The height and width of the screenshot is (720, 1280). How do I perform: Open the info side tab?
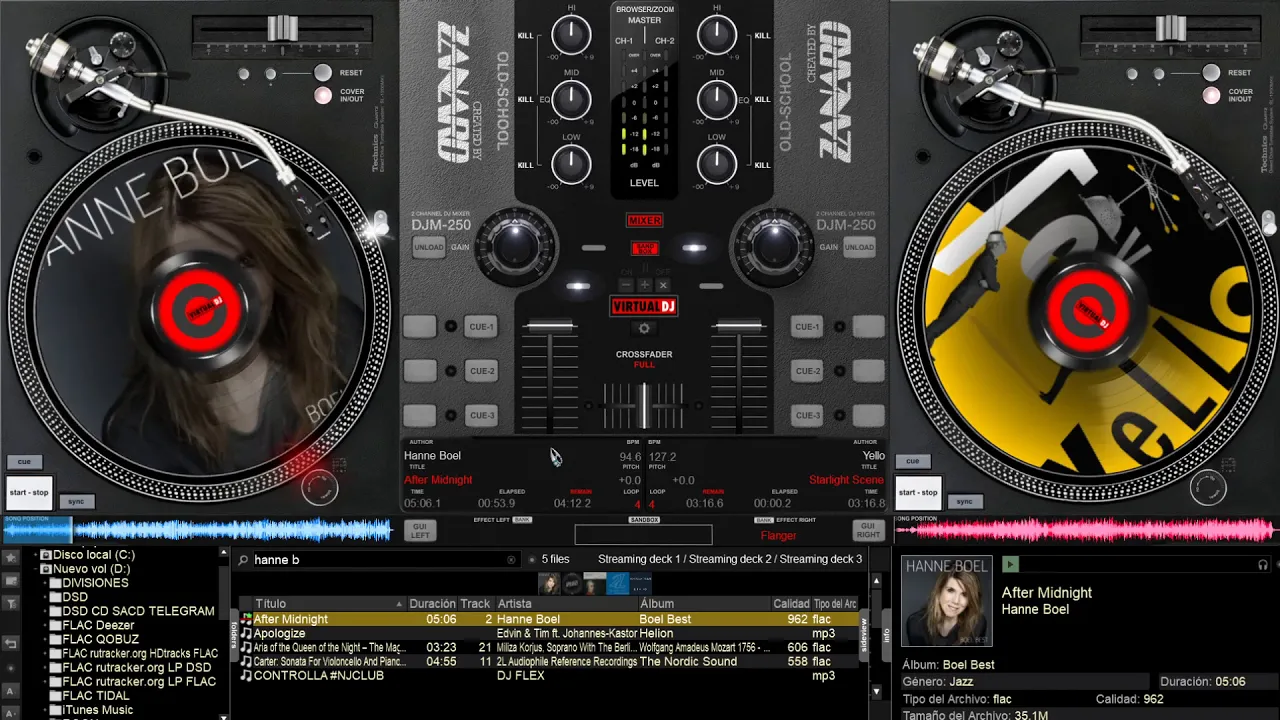886,634
